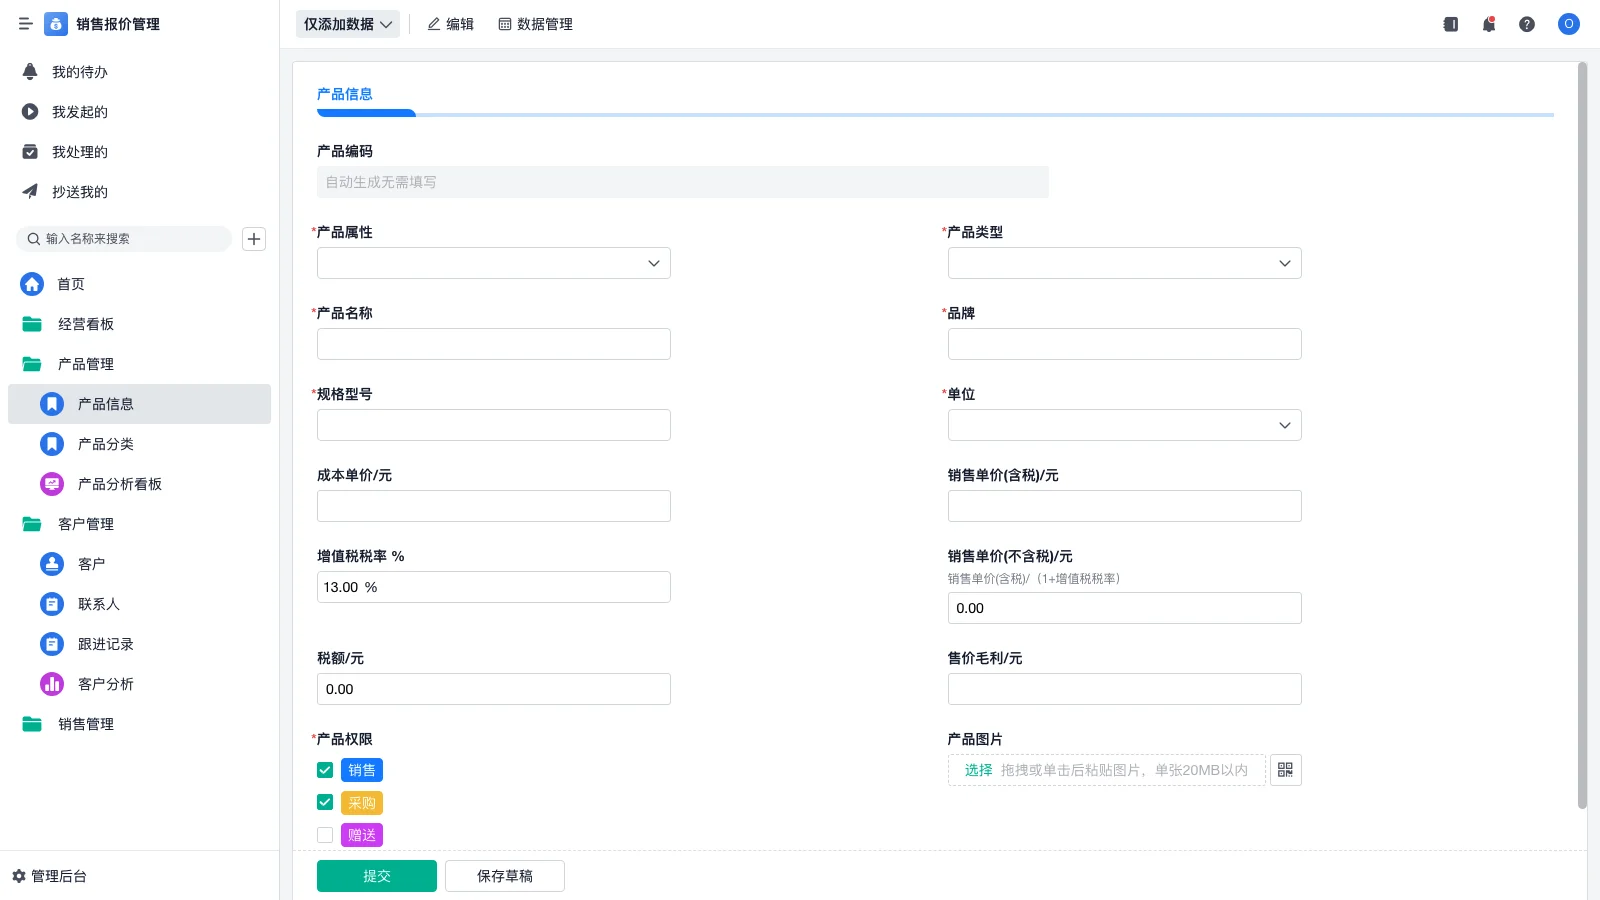Select 跟进记录 in the sidebar
The width and height of the screenshot is (1600, 900).
139,644
